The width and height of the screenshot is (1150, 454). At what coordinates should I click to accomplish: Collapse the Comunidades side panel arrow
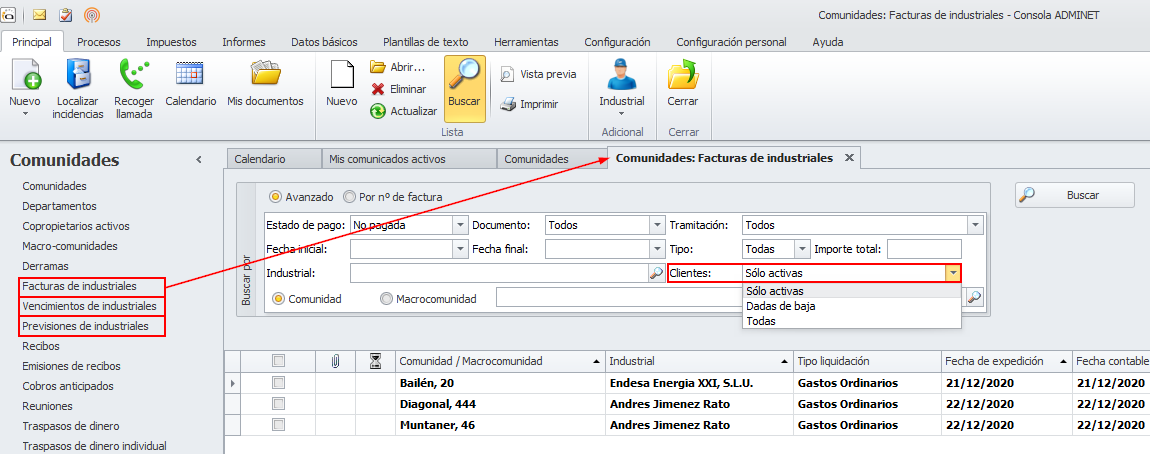199,160
